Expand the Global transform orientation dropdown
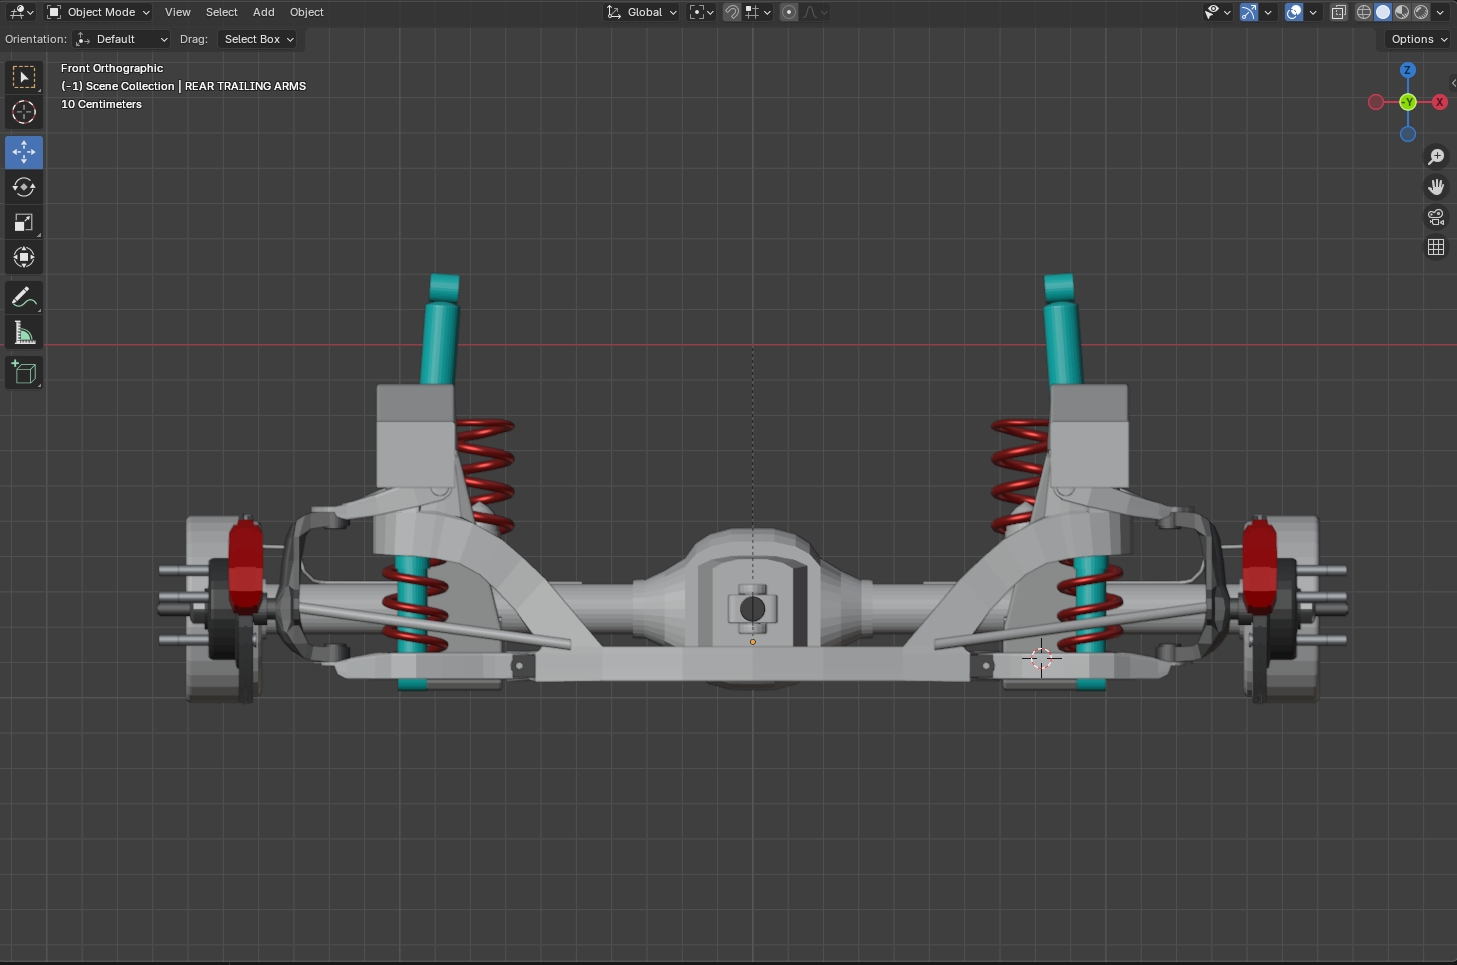Viewport: 1457px width, 965px height. coord(642,12)
